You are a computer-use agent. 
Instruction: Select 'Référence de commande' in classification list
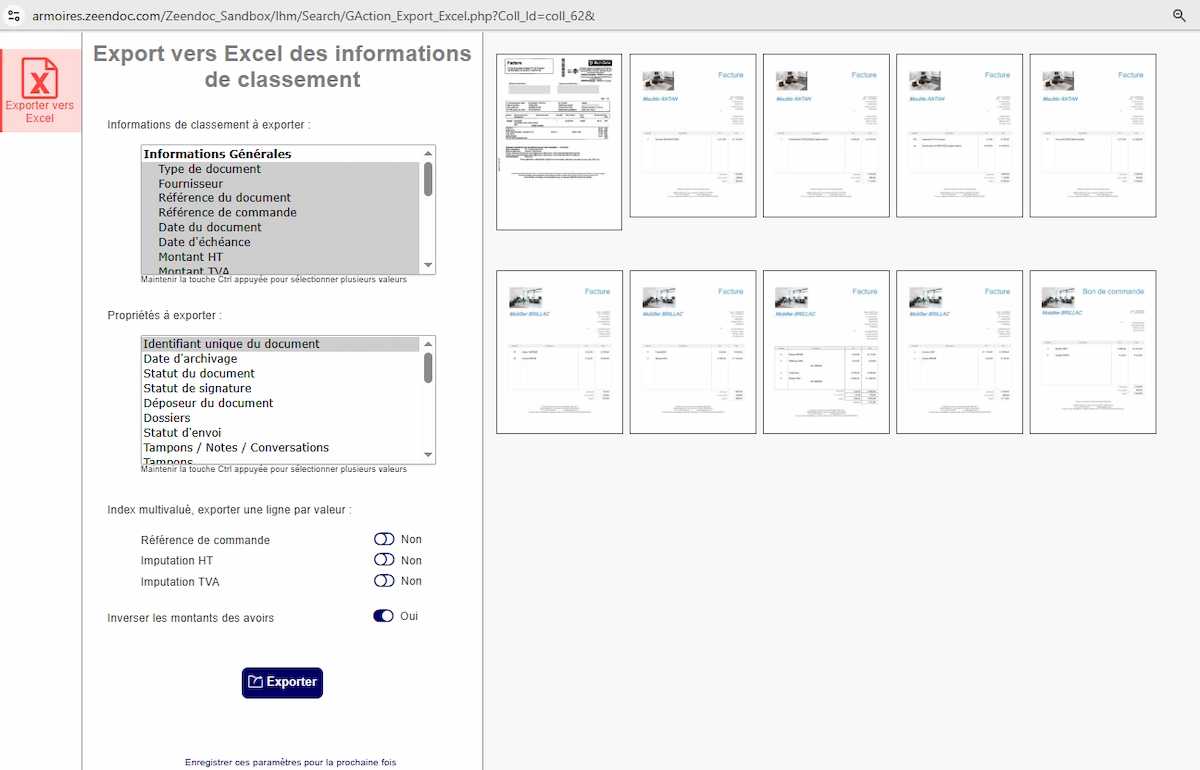click(x=282, y=213)
